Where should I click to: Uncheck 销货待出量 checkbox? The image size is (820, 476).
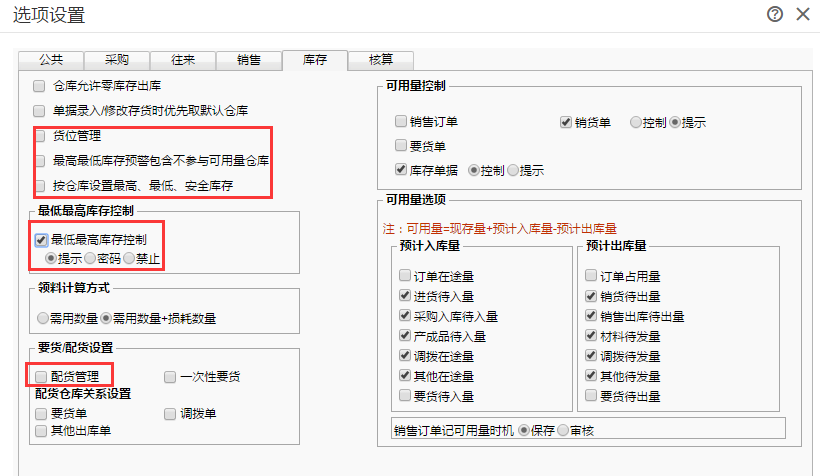pyautogui.click(x=591, y=295)
